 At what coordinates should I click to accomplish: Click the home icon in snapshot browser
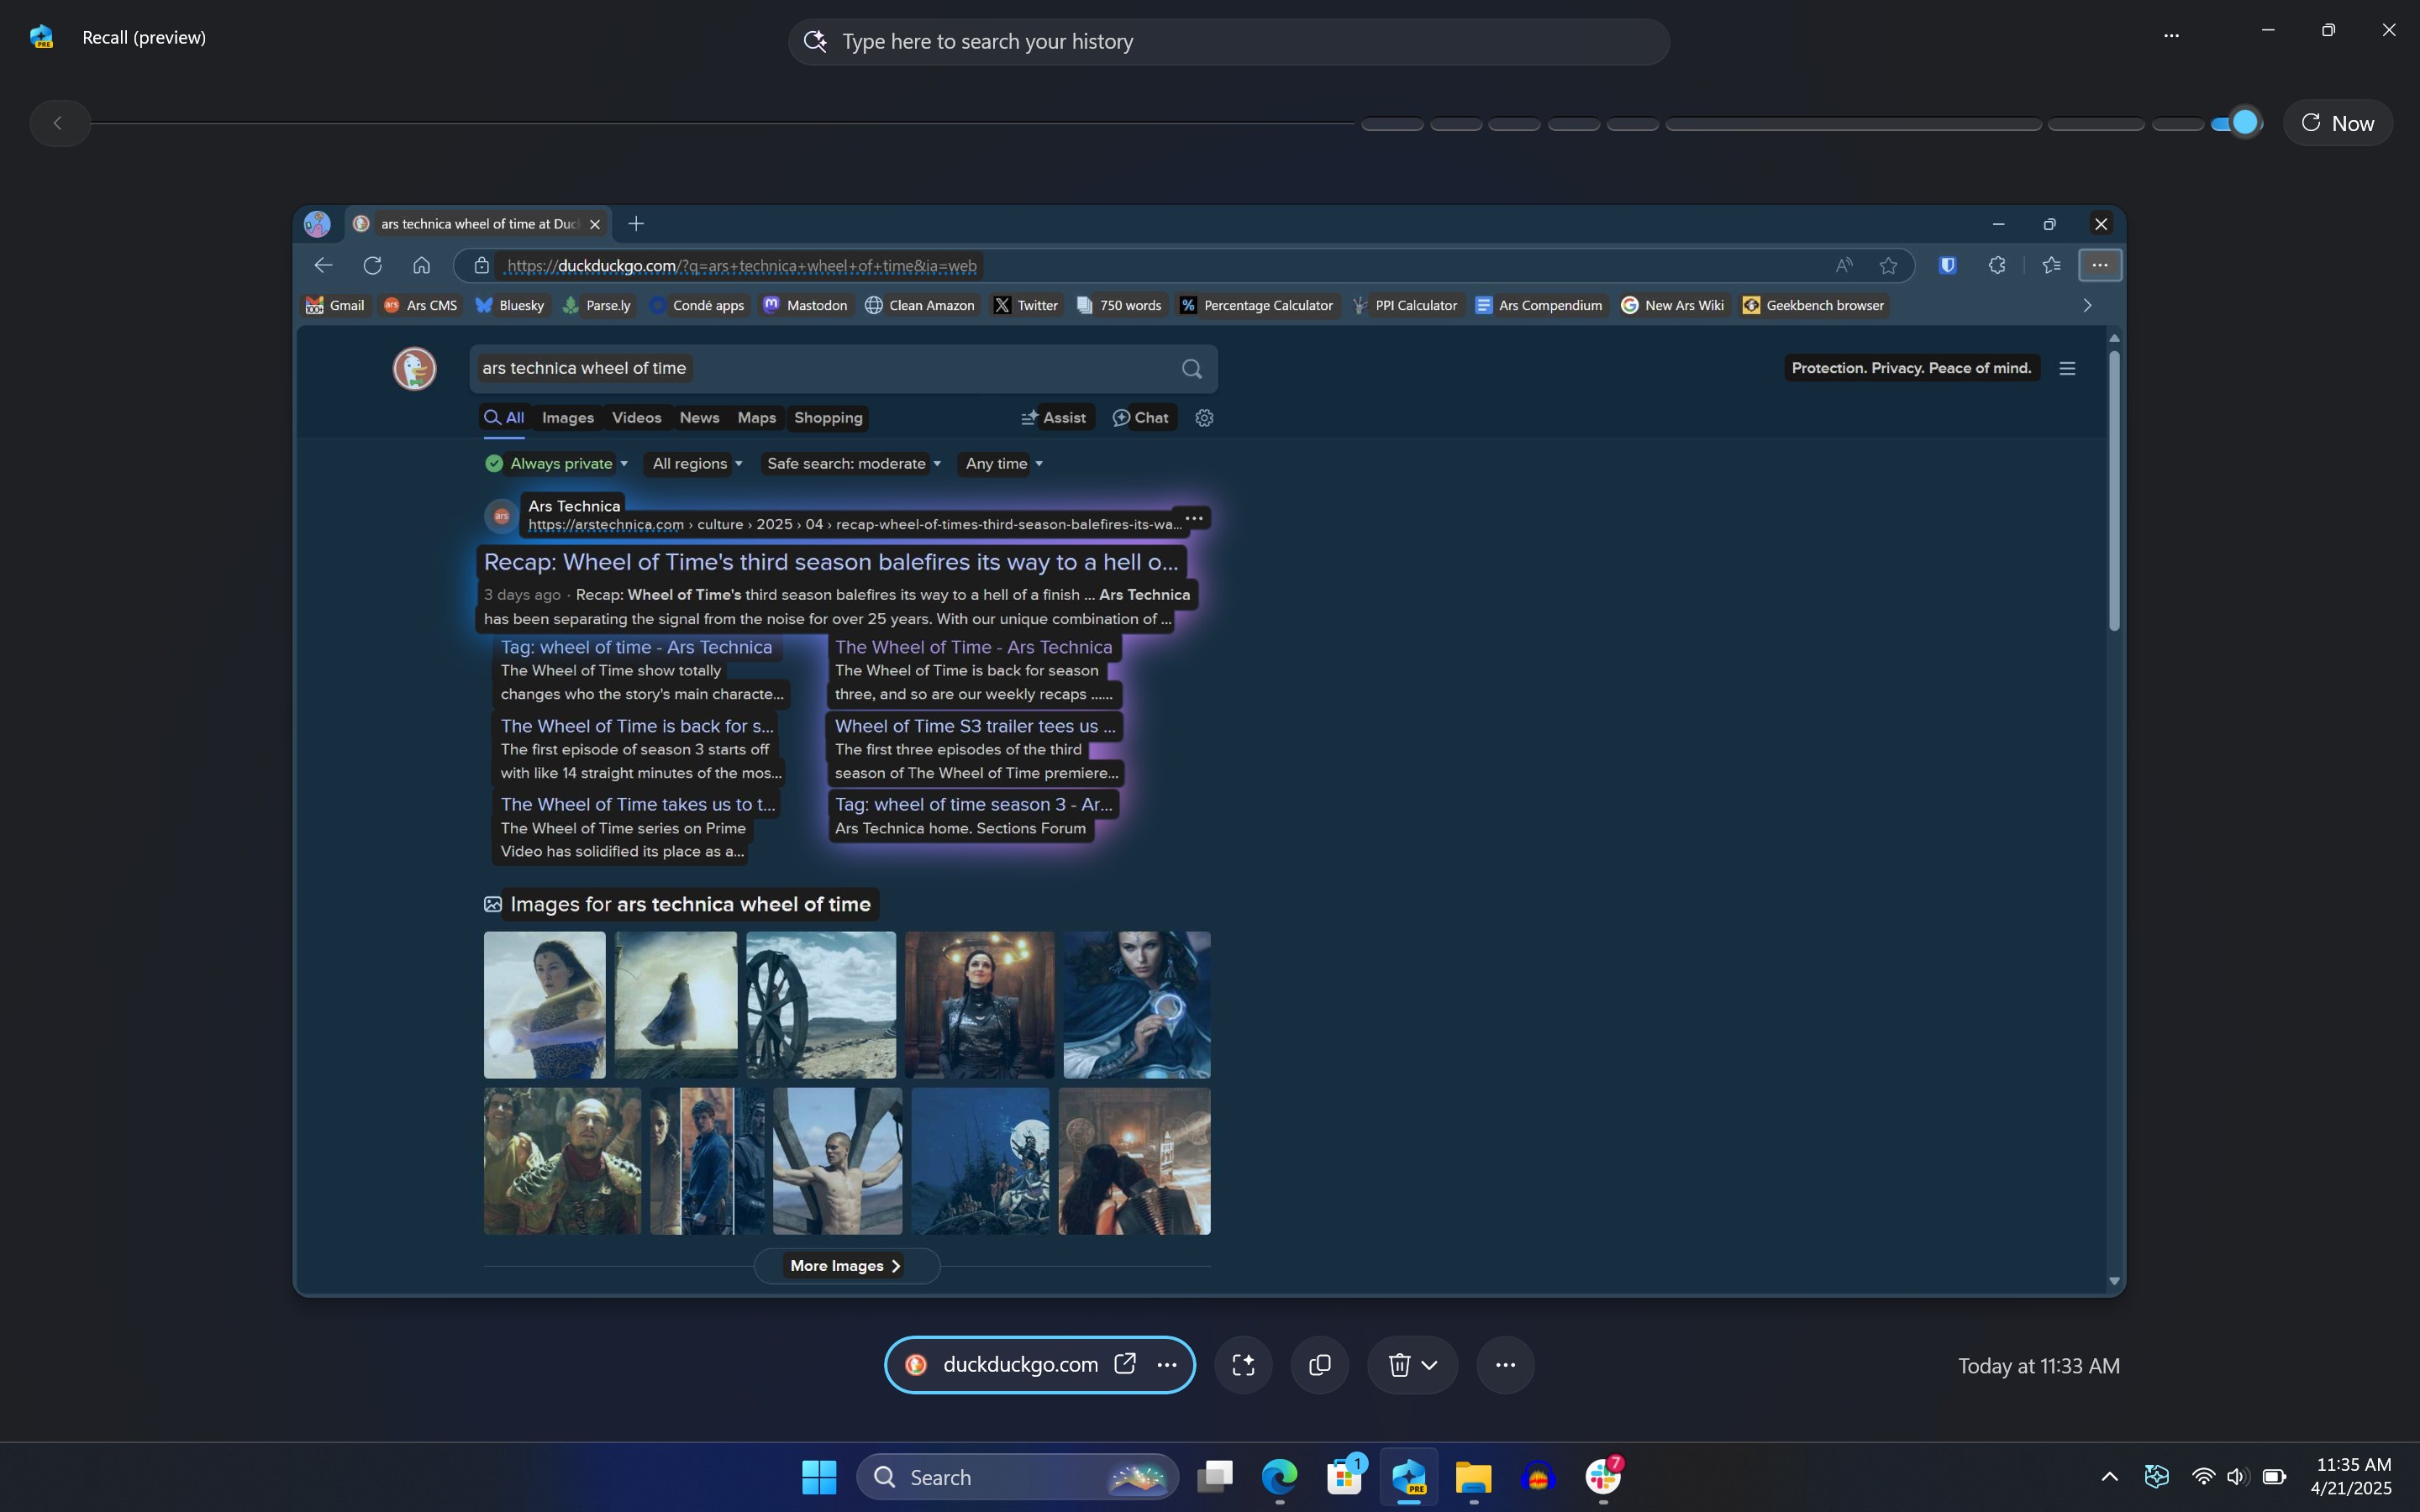point(421,265)
